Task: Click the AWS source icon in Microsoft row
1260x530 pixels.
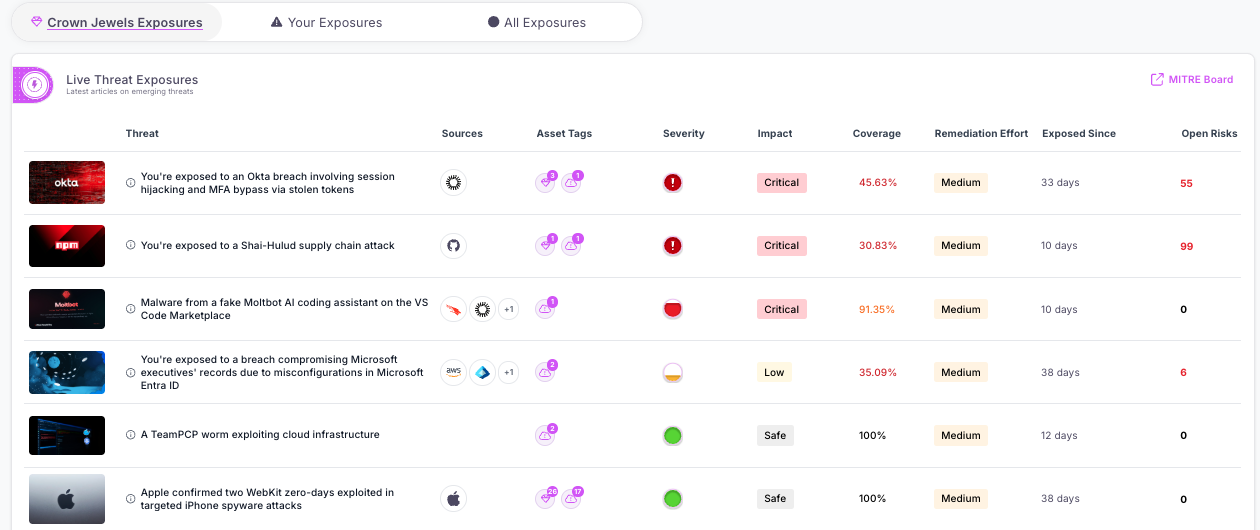Action: click(x=453, y=373)
